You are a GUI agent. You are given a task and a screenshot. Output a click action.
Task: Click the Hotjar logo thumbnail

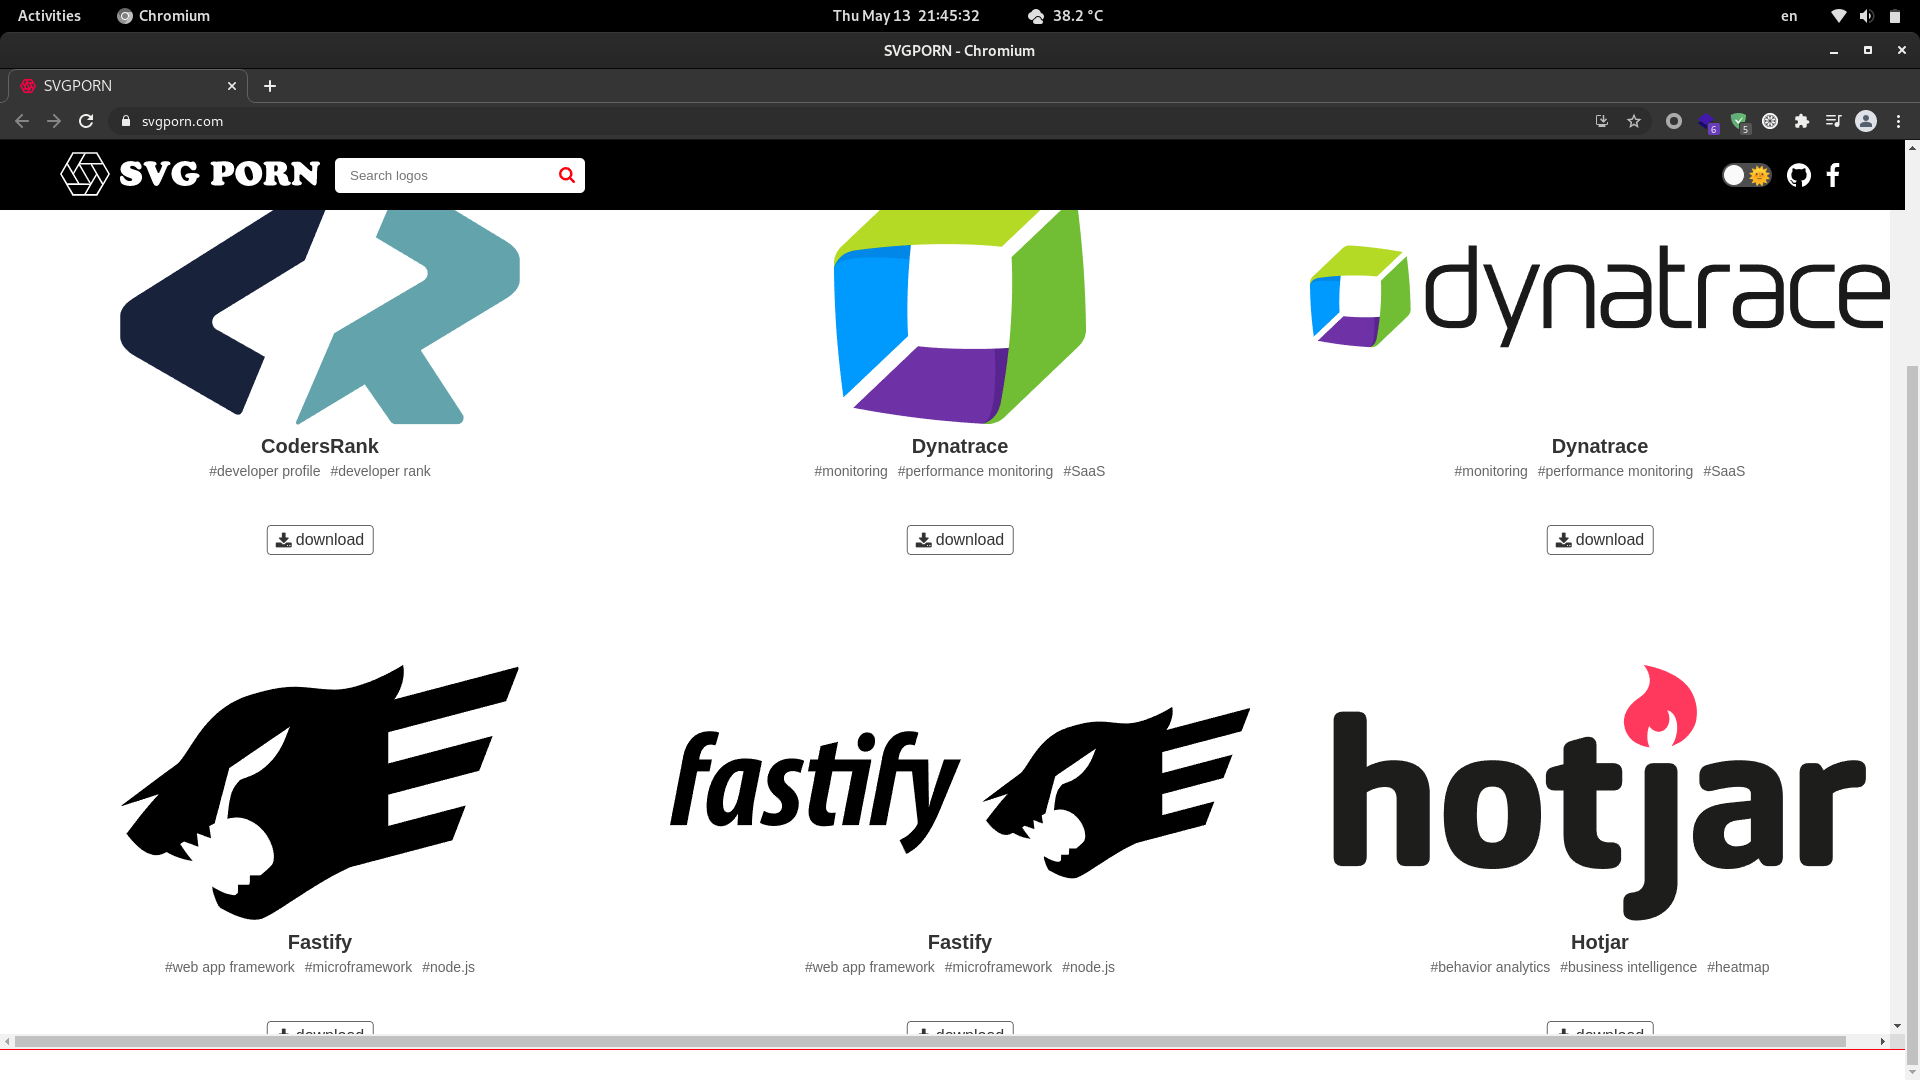(x=1599, y=791)
